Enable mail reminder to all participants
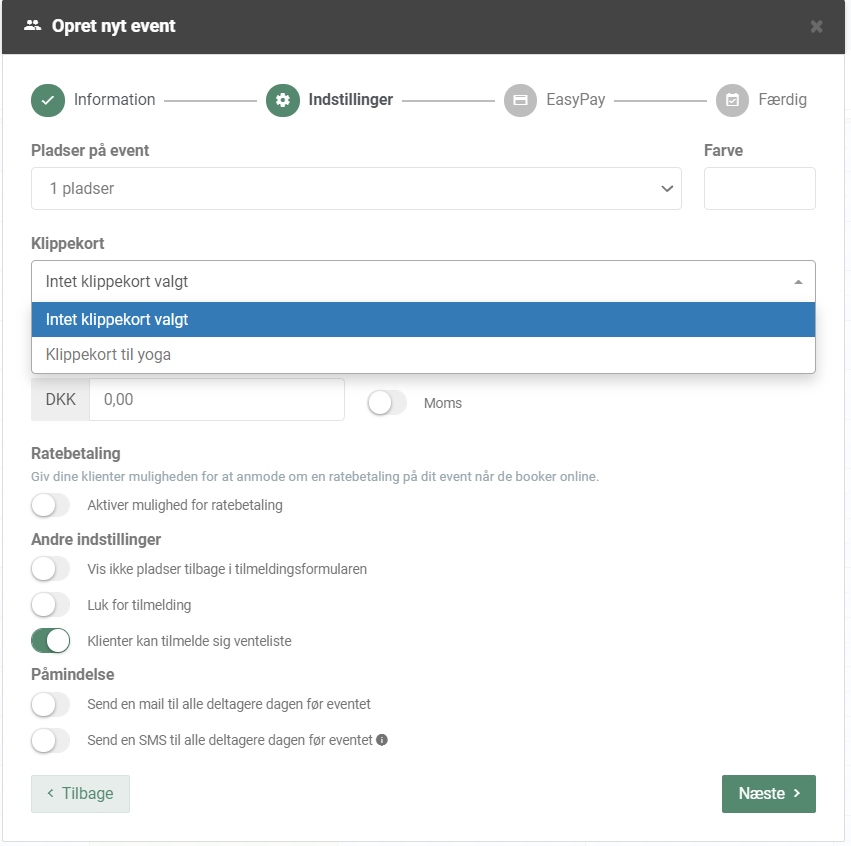 point(51,705)
